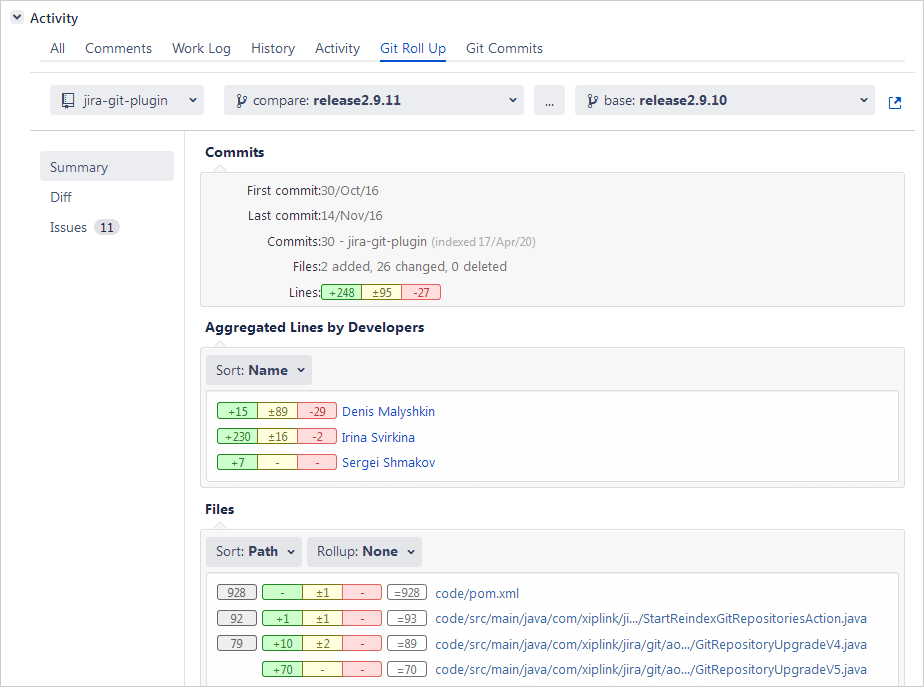Screen dimensions: 924x687
Task: Select Diff in the left sidebar
Action: [x=61, y=197]
